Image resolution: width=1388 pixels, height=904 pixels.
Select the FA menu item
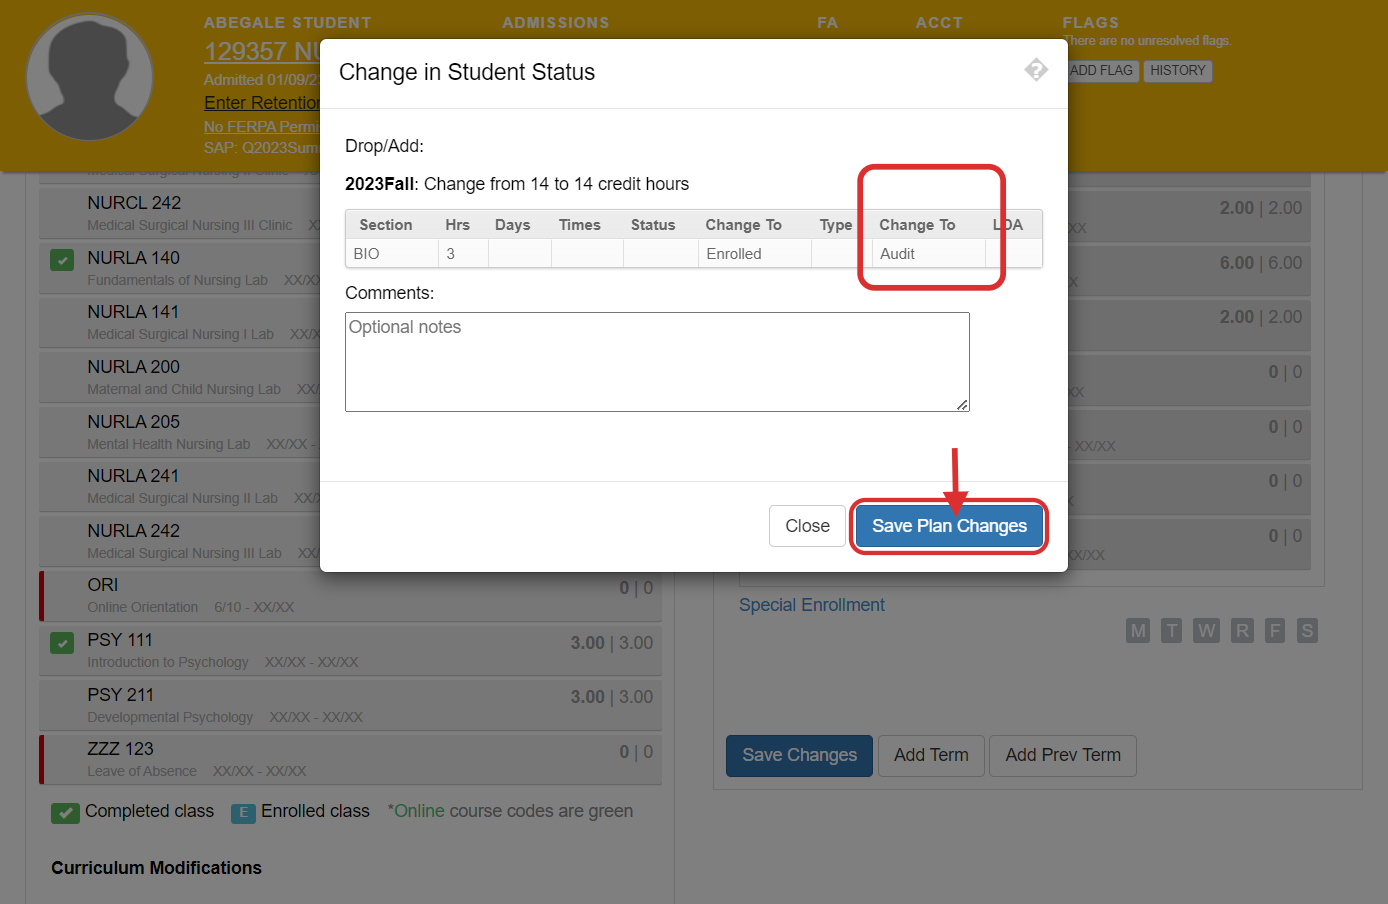tap(827, 22)
